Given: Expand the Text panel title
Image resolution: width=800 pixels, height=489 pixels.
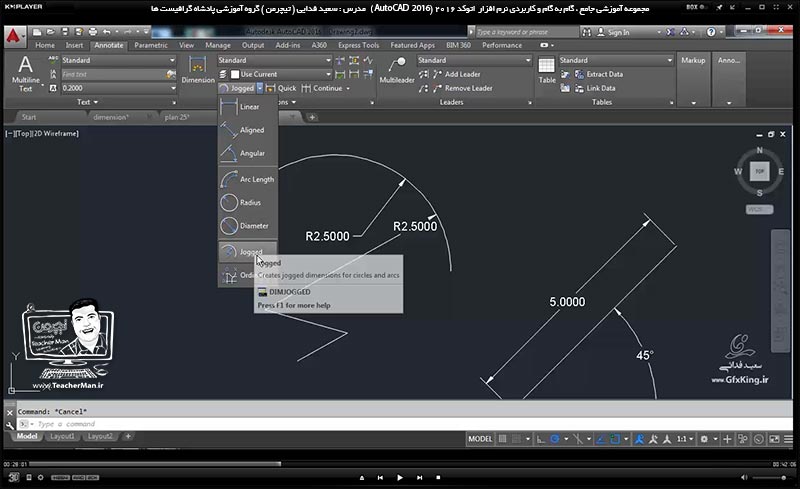Looking at the screenshot, I should 87,102.
